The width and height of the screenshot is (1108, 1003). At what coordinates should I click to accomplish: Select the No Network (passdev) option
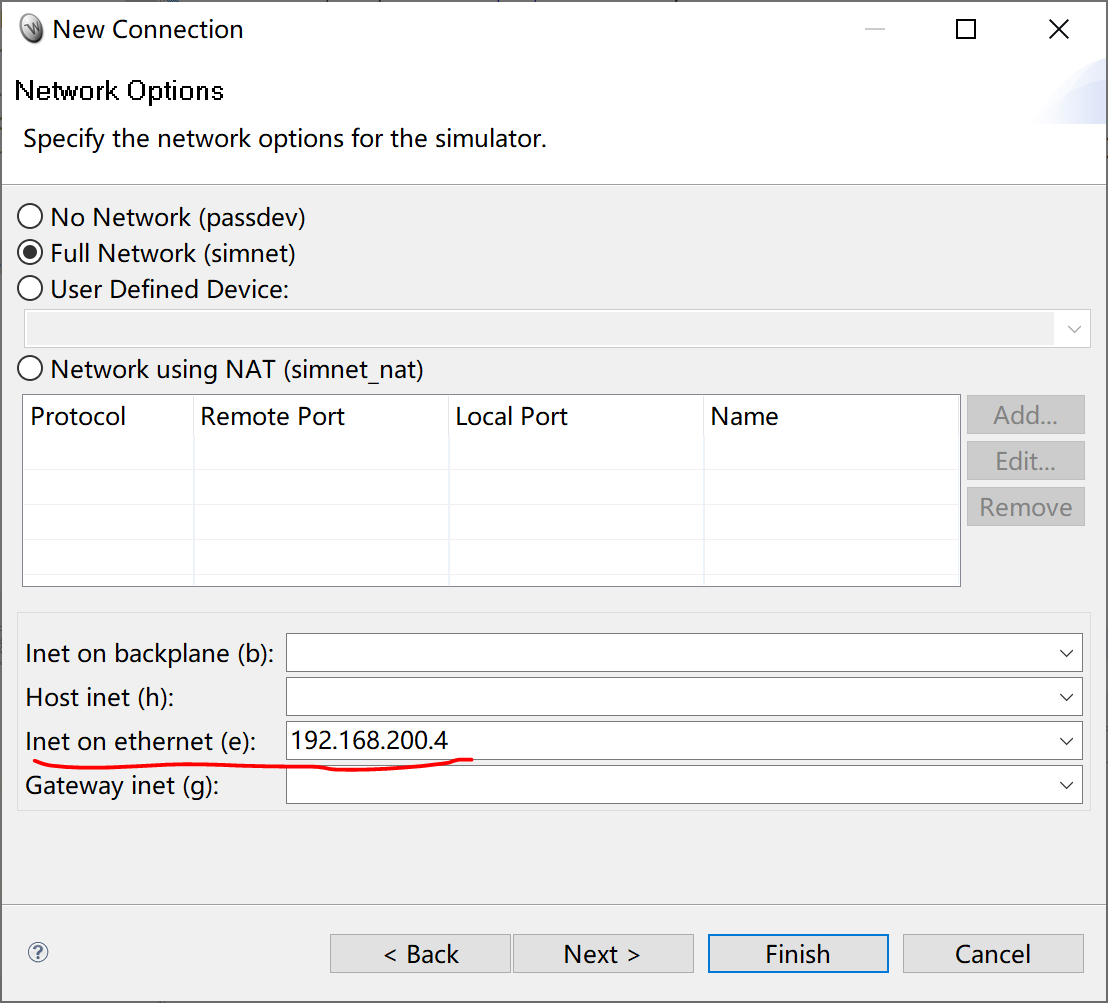29,216
